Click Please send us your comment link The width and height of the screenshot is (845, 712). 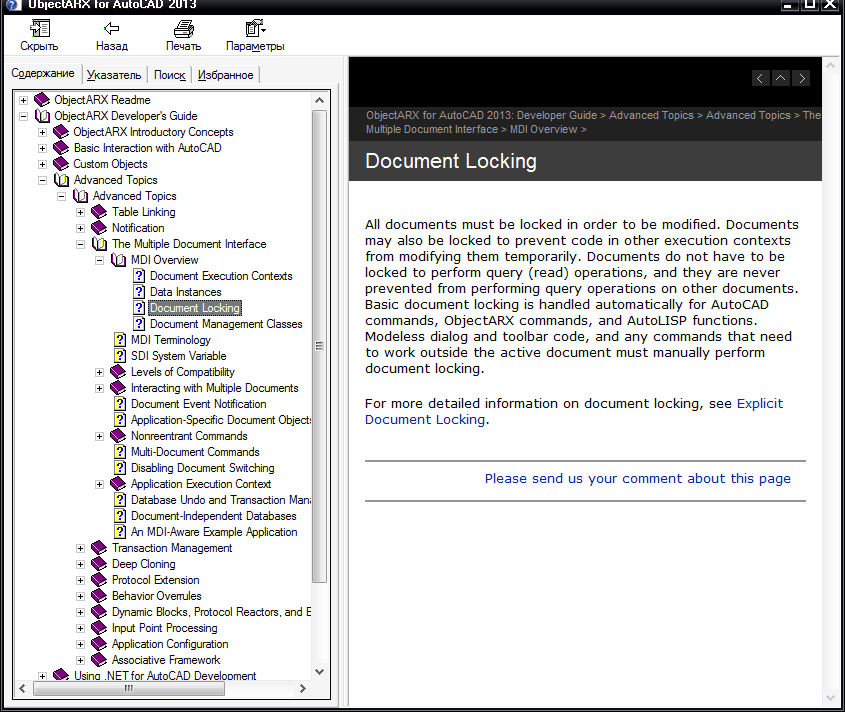[x=638, y=479]
